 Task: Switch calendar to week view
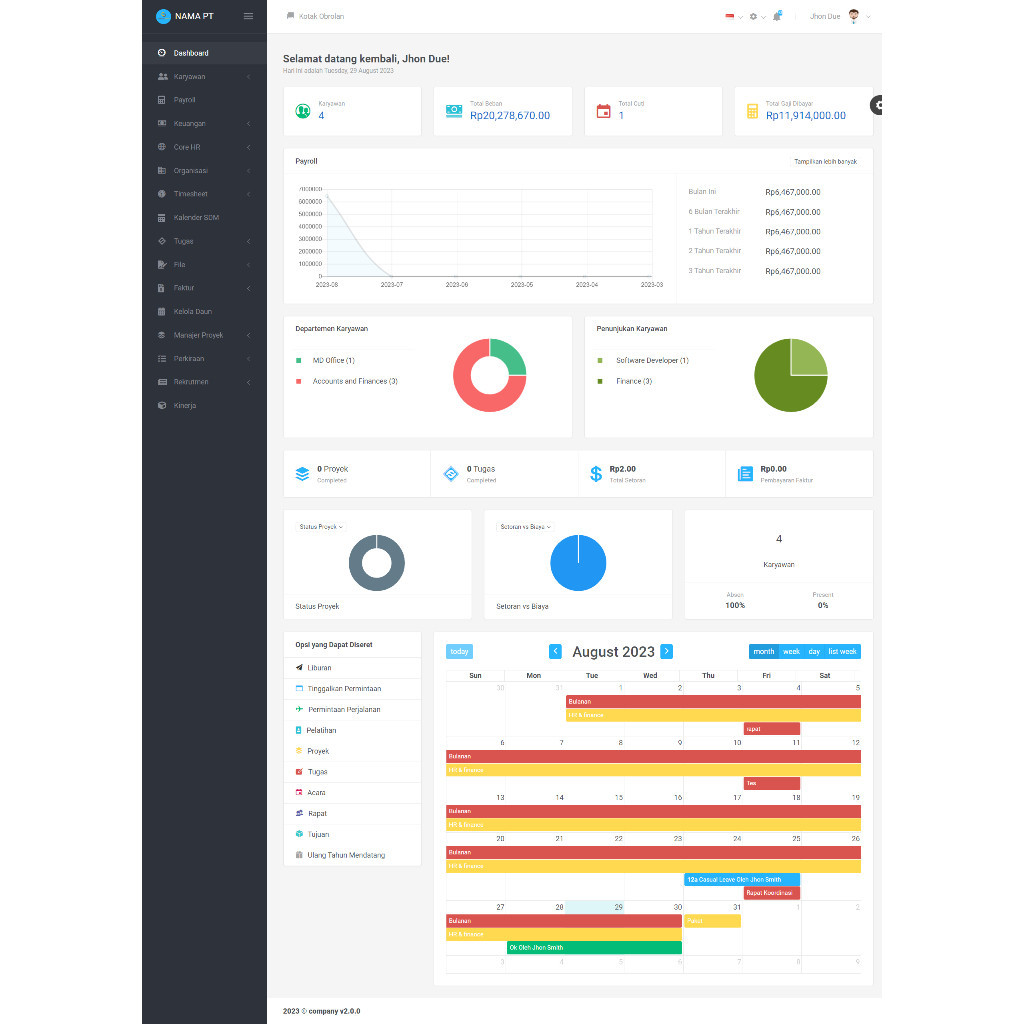(791, 651)
